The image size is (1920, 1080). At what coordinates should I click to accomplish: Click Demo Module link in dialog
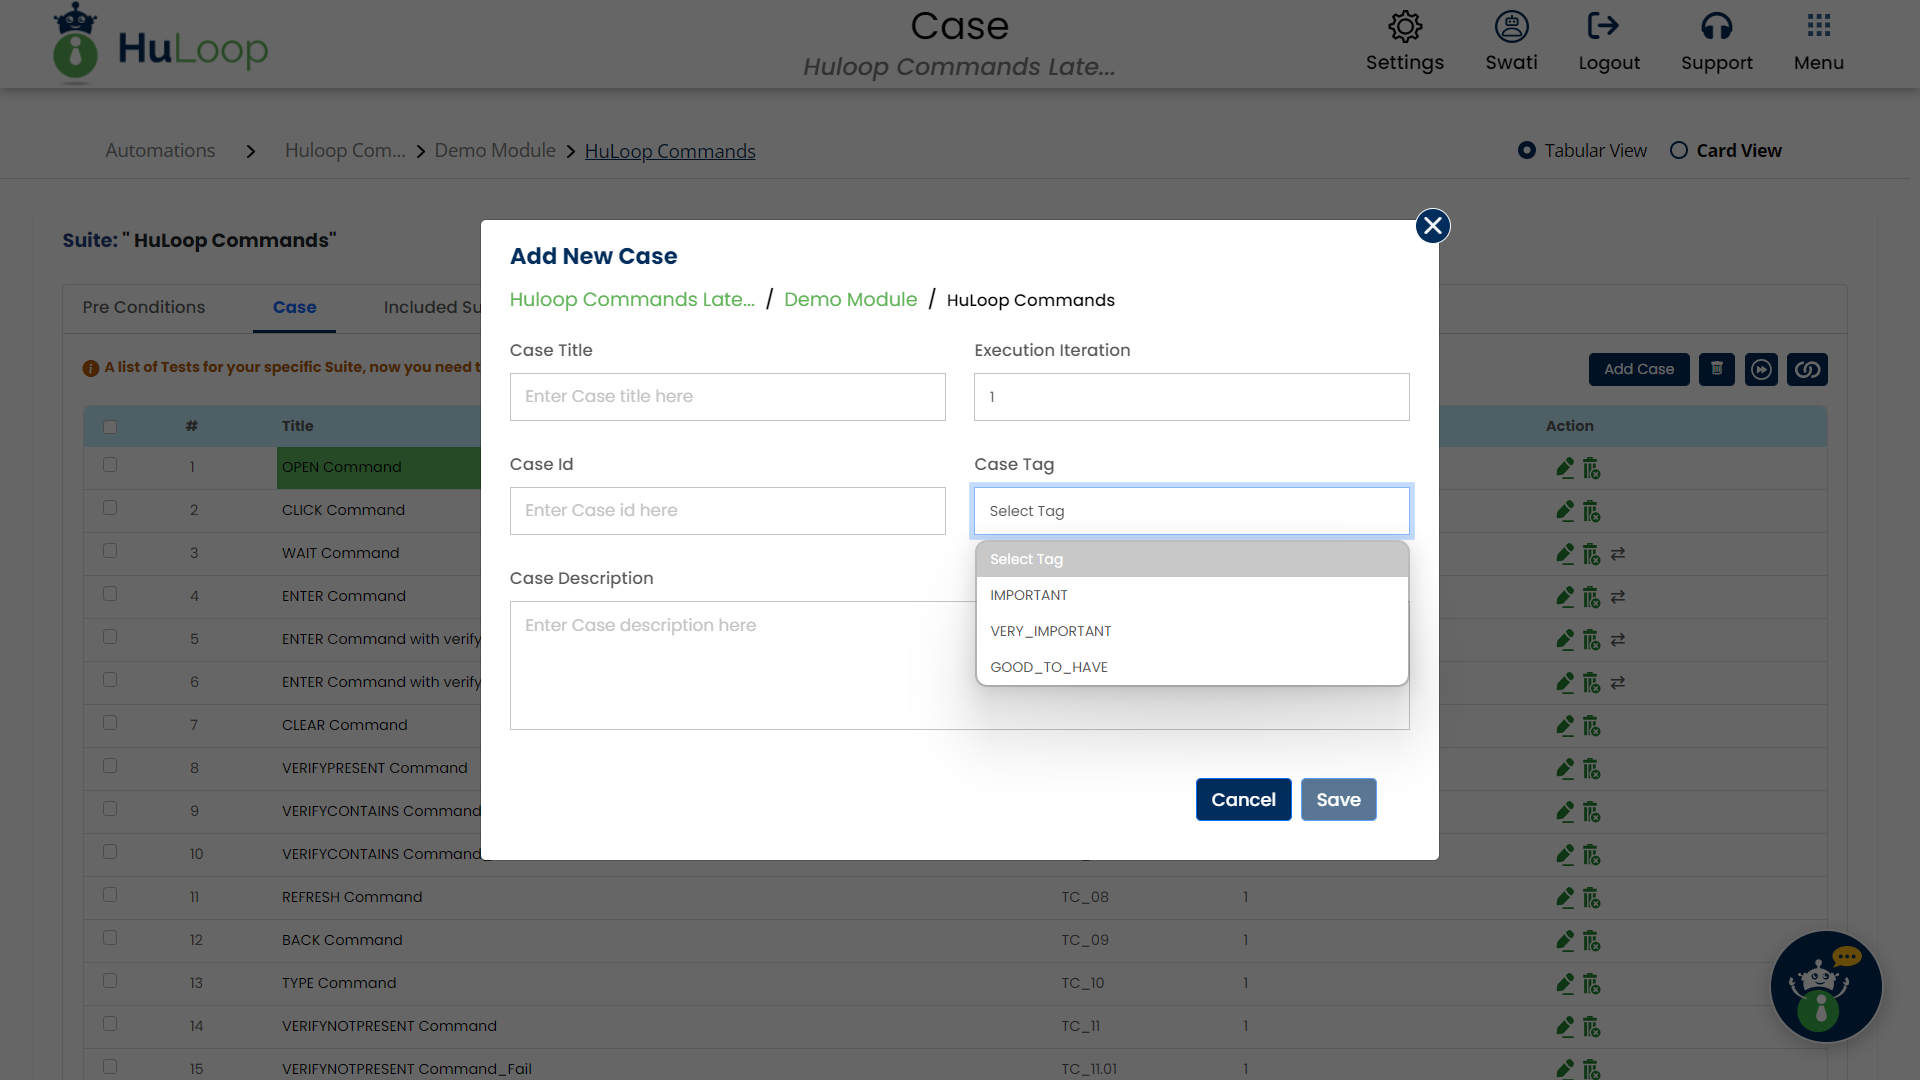coord(850,299)
